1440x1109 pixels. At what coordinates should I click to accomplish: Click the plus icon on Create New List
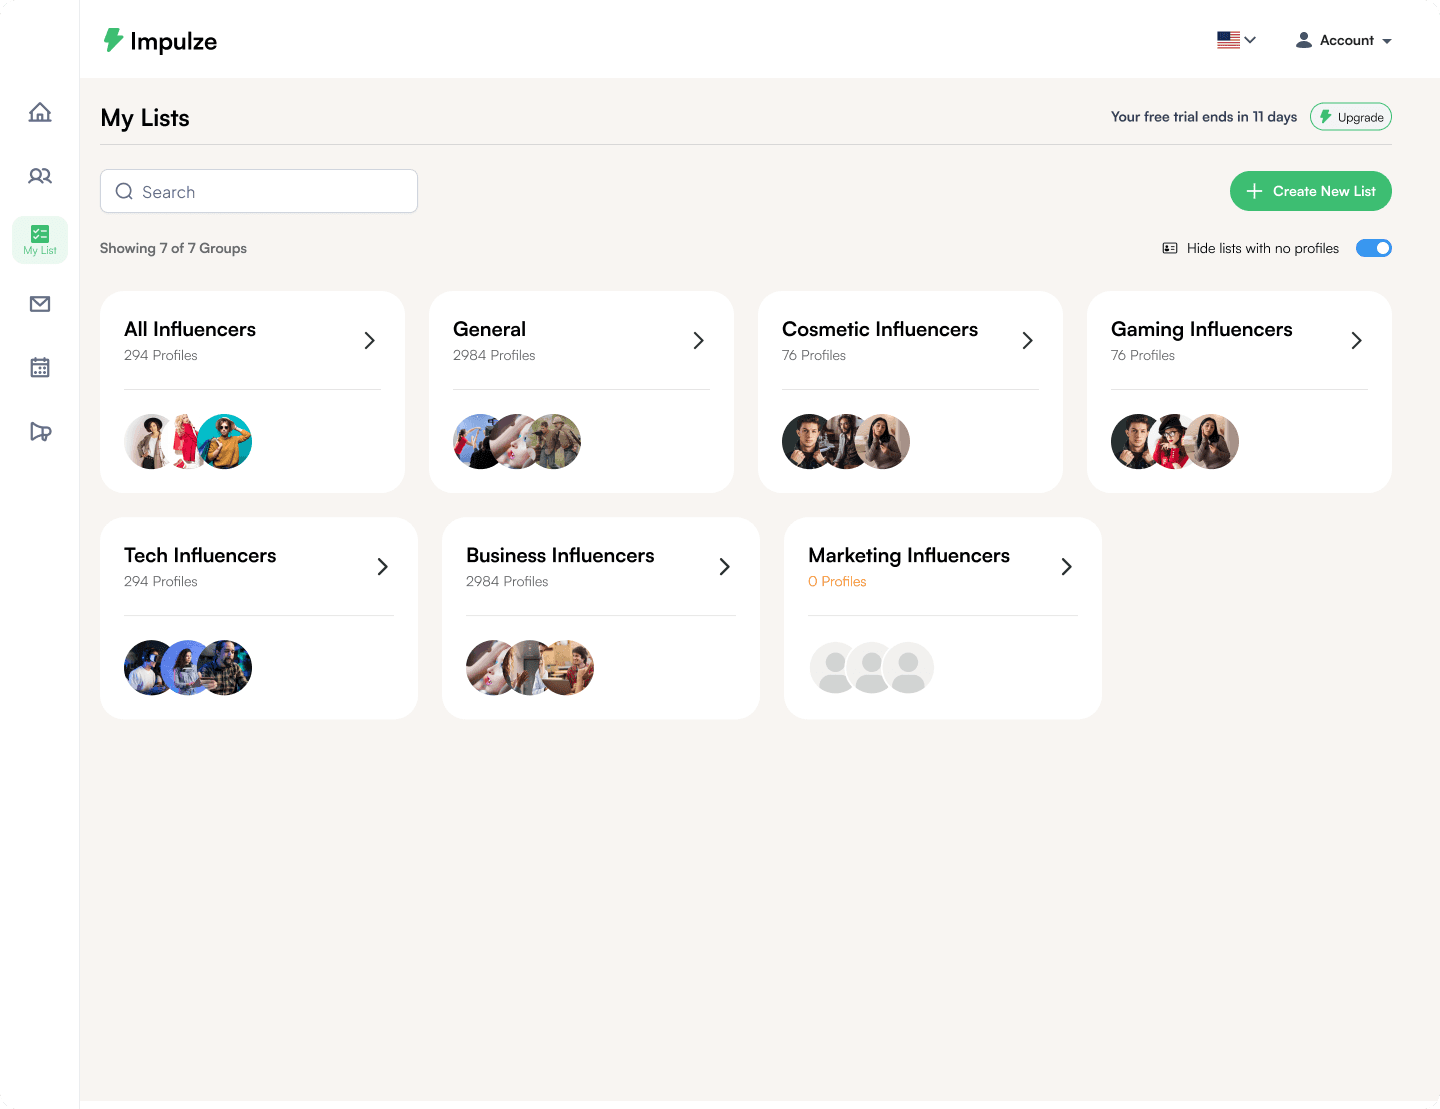[1254, 191]
